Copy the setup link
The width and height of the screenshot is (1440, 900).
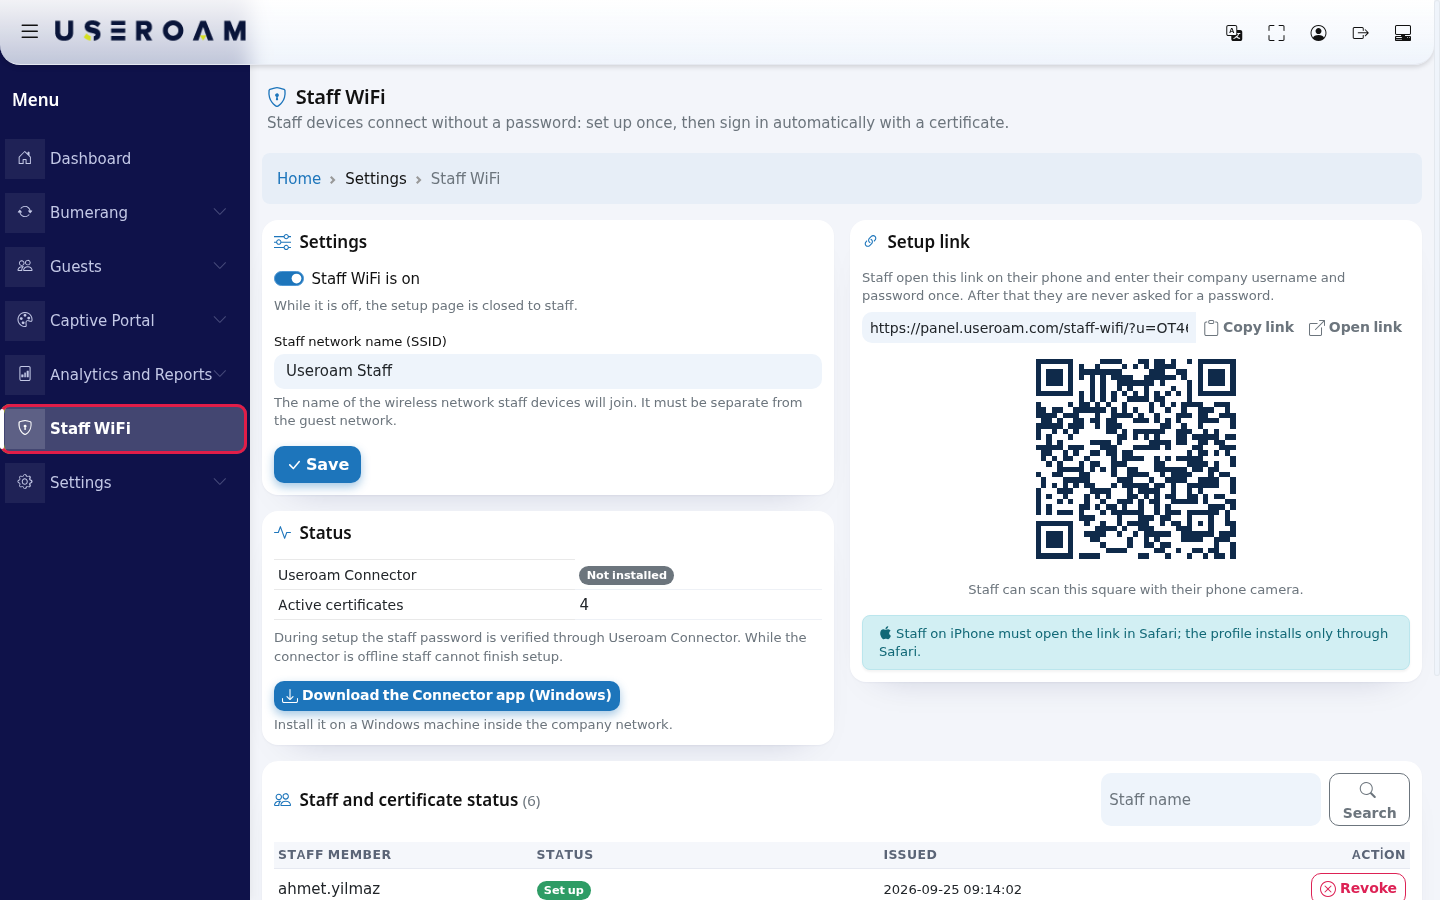click(1249, 327)
